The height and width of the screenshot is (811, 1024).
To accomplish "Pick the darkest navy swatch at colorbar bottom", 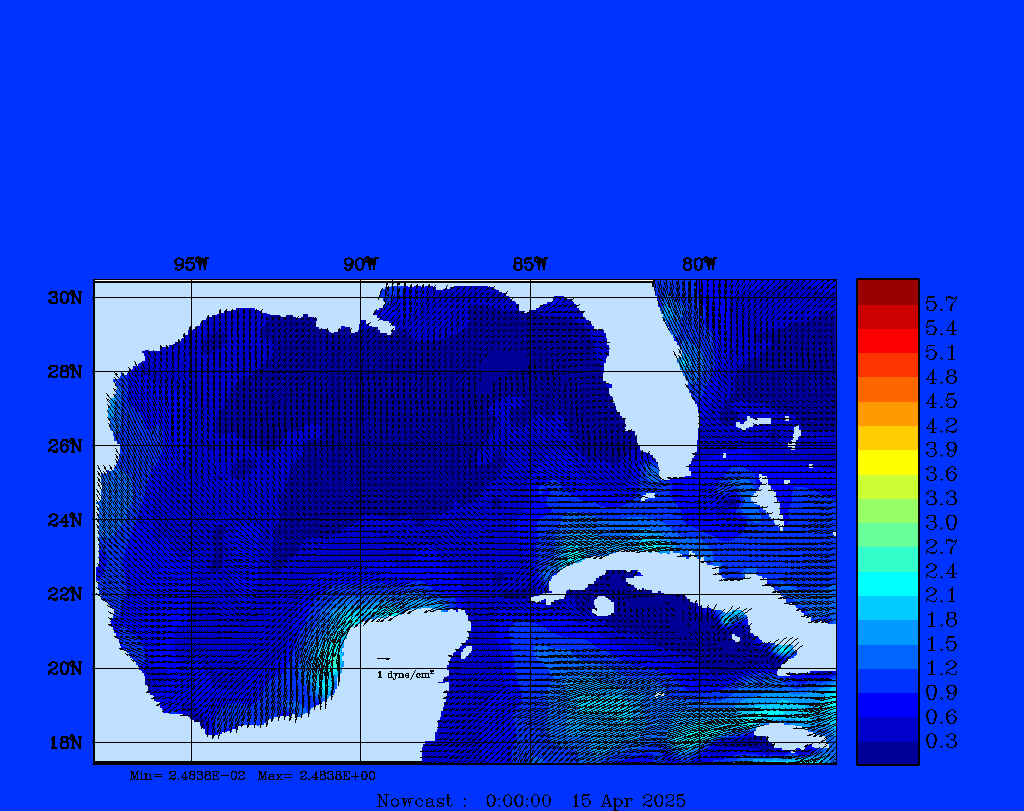I will coord(887,753).
